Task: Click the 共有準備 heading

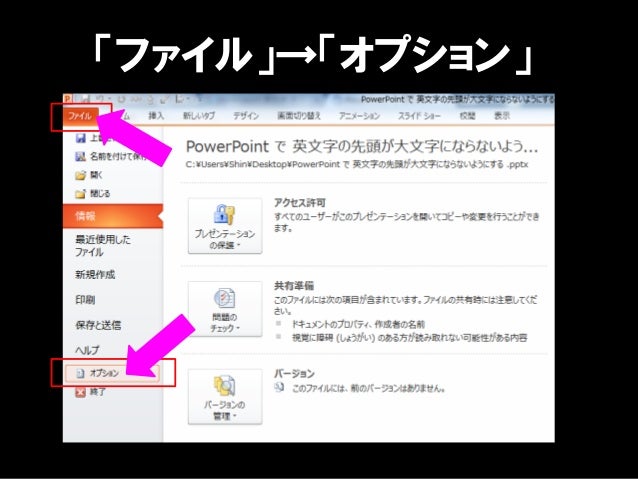Action: click(x=294, y=286)
